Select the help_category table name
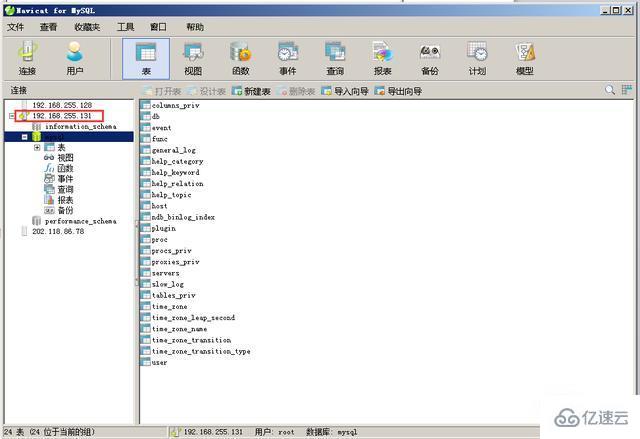 177,161
